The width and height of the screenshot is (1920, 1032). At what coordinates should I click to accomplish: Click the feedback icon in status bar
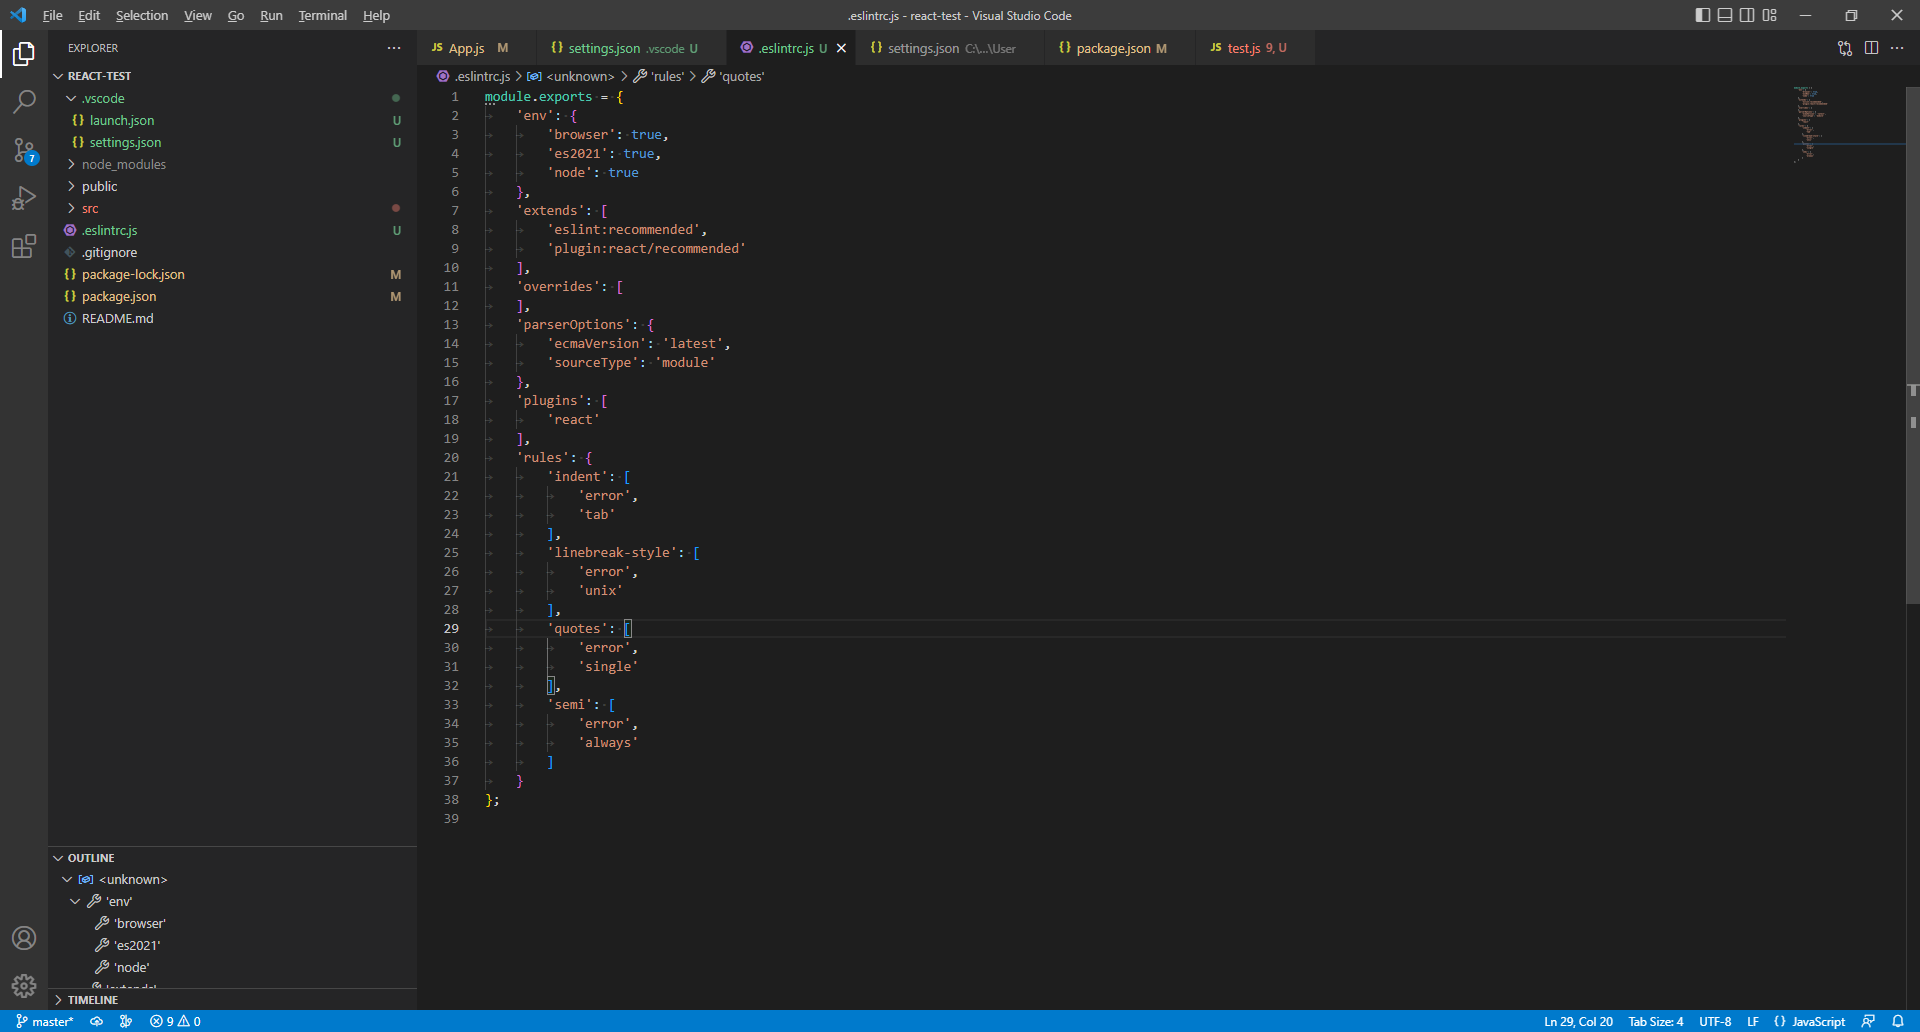click(x=1868, y=1021)
